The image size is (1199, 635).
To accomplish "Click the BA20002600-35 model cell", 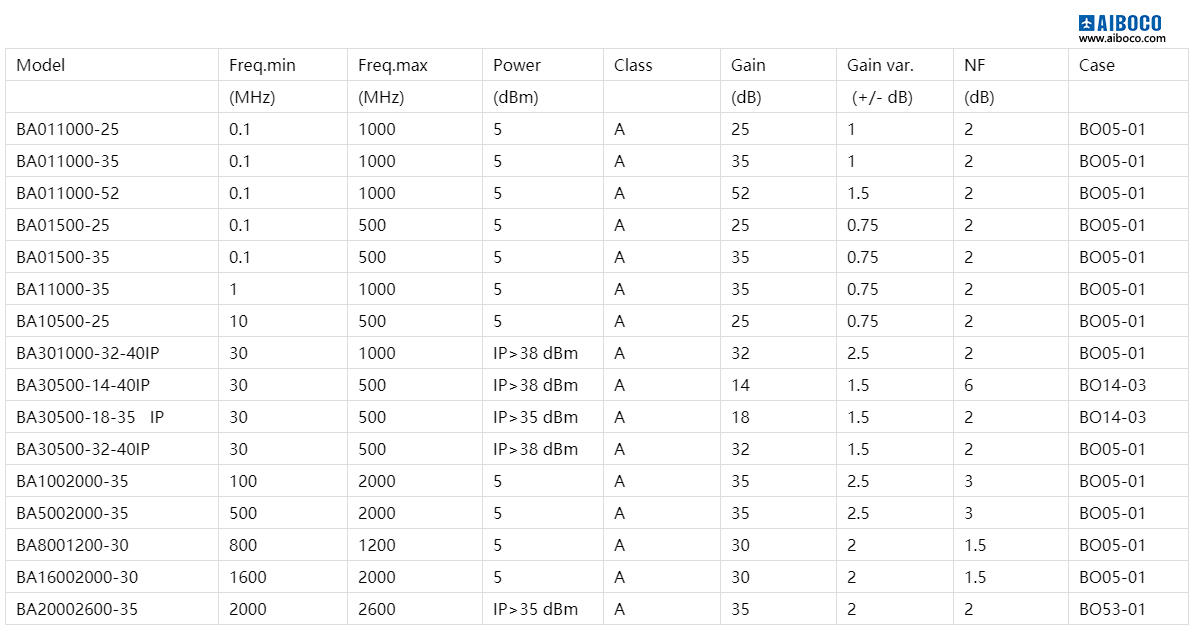I will 77,609.
